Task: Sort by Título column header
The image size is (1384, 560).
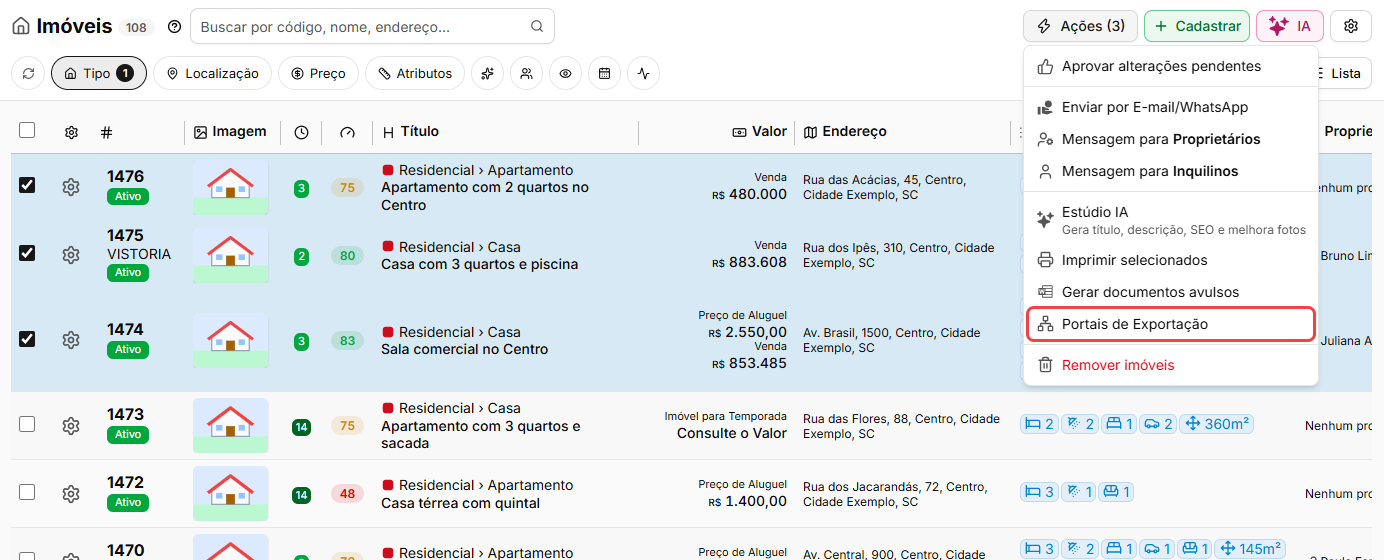Action: tap(411, 131)
